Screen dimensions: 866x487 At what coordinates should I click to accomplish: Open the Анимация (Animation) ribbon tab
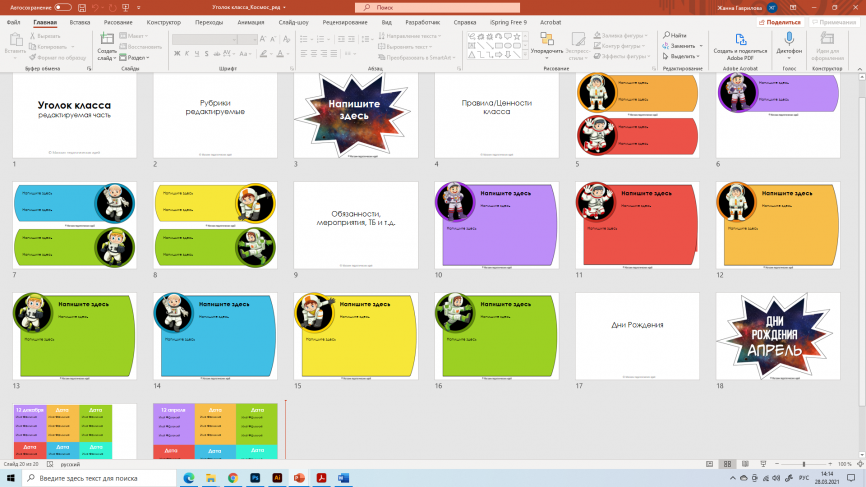[251, 21]
